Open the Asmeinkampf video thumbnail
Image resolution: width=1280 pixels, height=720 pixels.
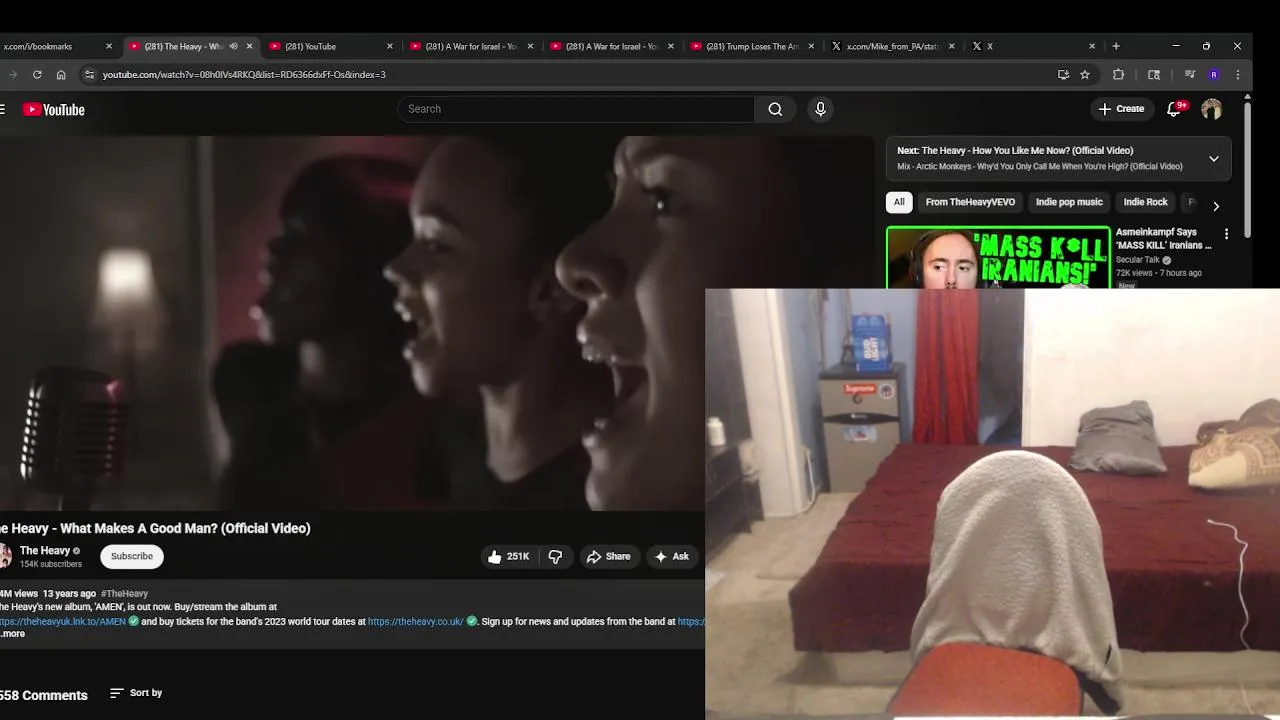tap(998, 257)
